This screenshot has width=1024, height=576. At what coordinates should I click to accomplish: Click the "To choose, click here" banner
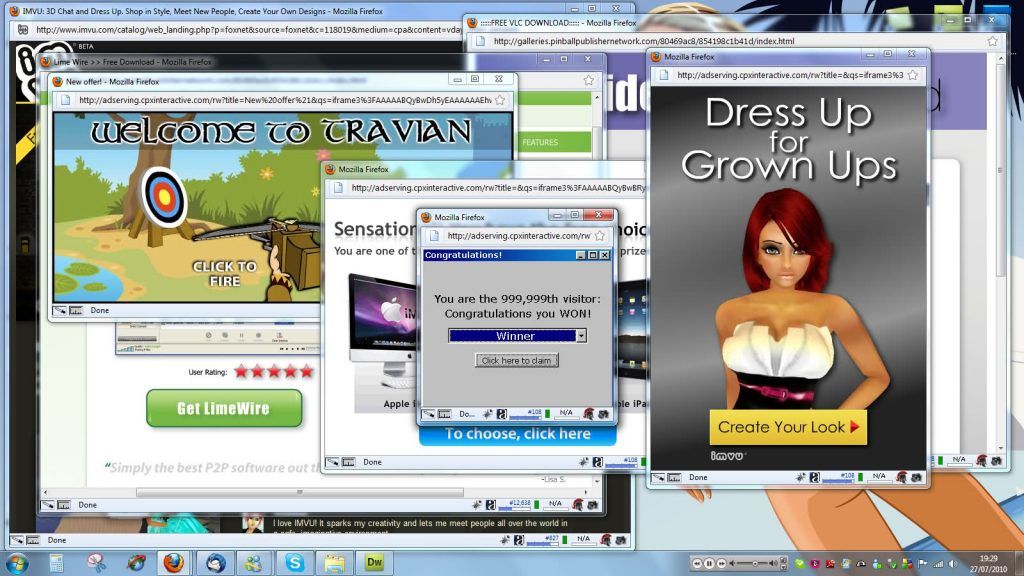517,434
